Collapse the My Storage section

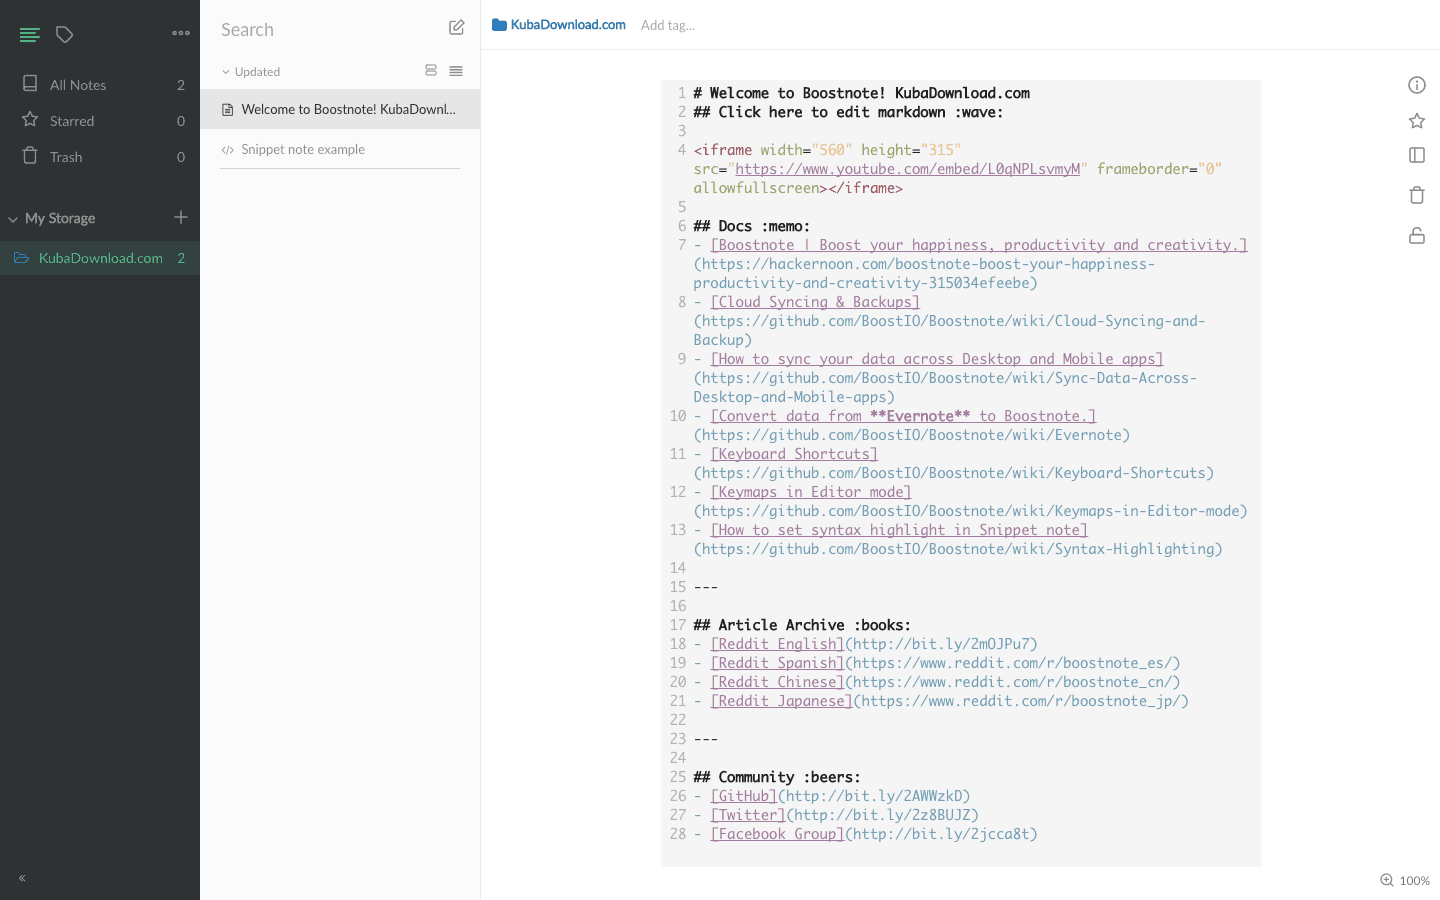coord(13,219)
